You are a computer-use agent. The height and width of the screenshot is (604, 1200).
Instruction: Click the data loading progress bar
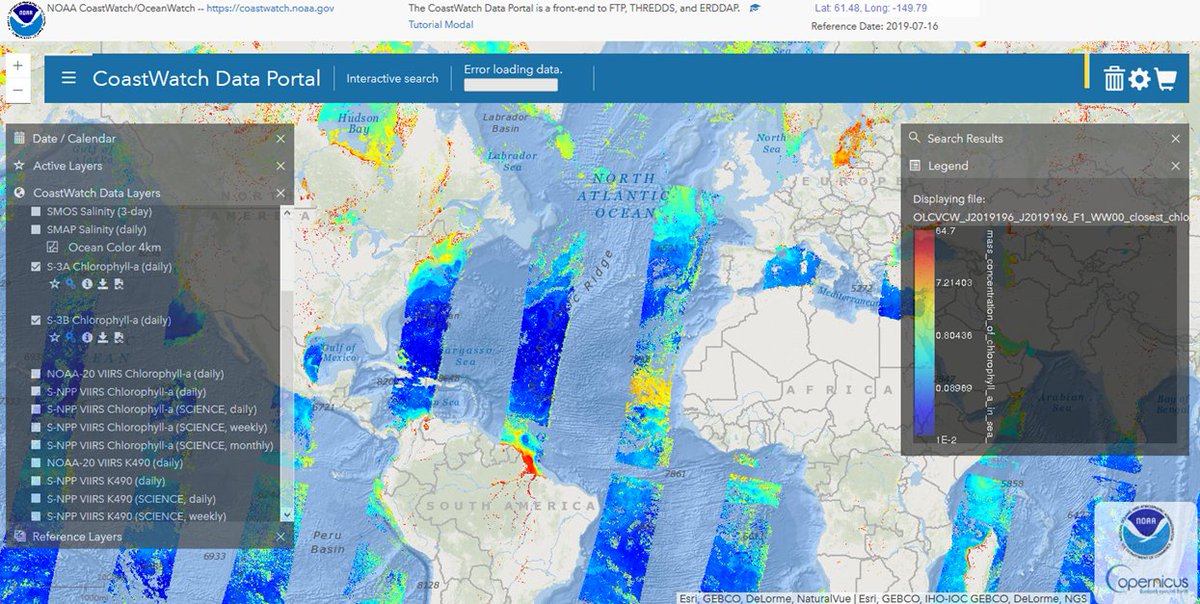click(511, 85)
